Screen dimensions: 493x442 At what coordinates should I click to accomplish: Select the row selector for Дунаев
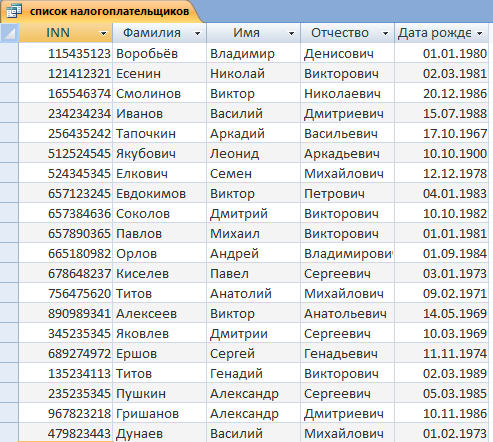click(x=9, y=433)
